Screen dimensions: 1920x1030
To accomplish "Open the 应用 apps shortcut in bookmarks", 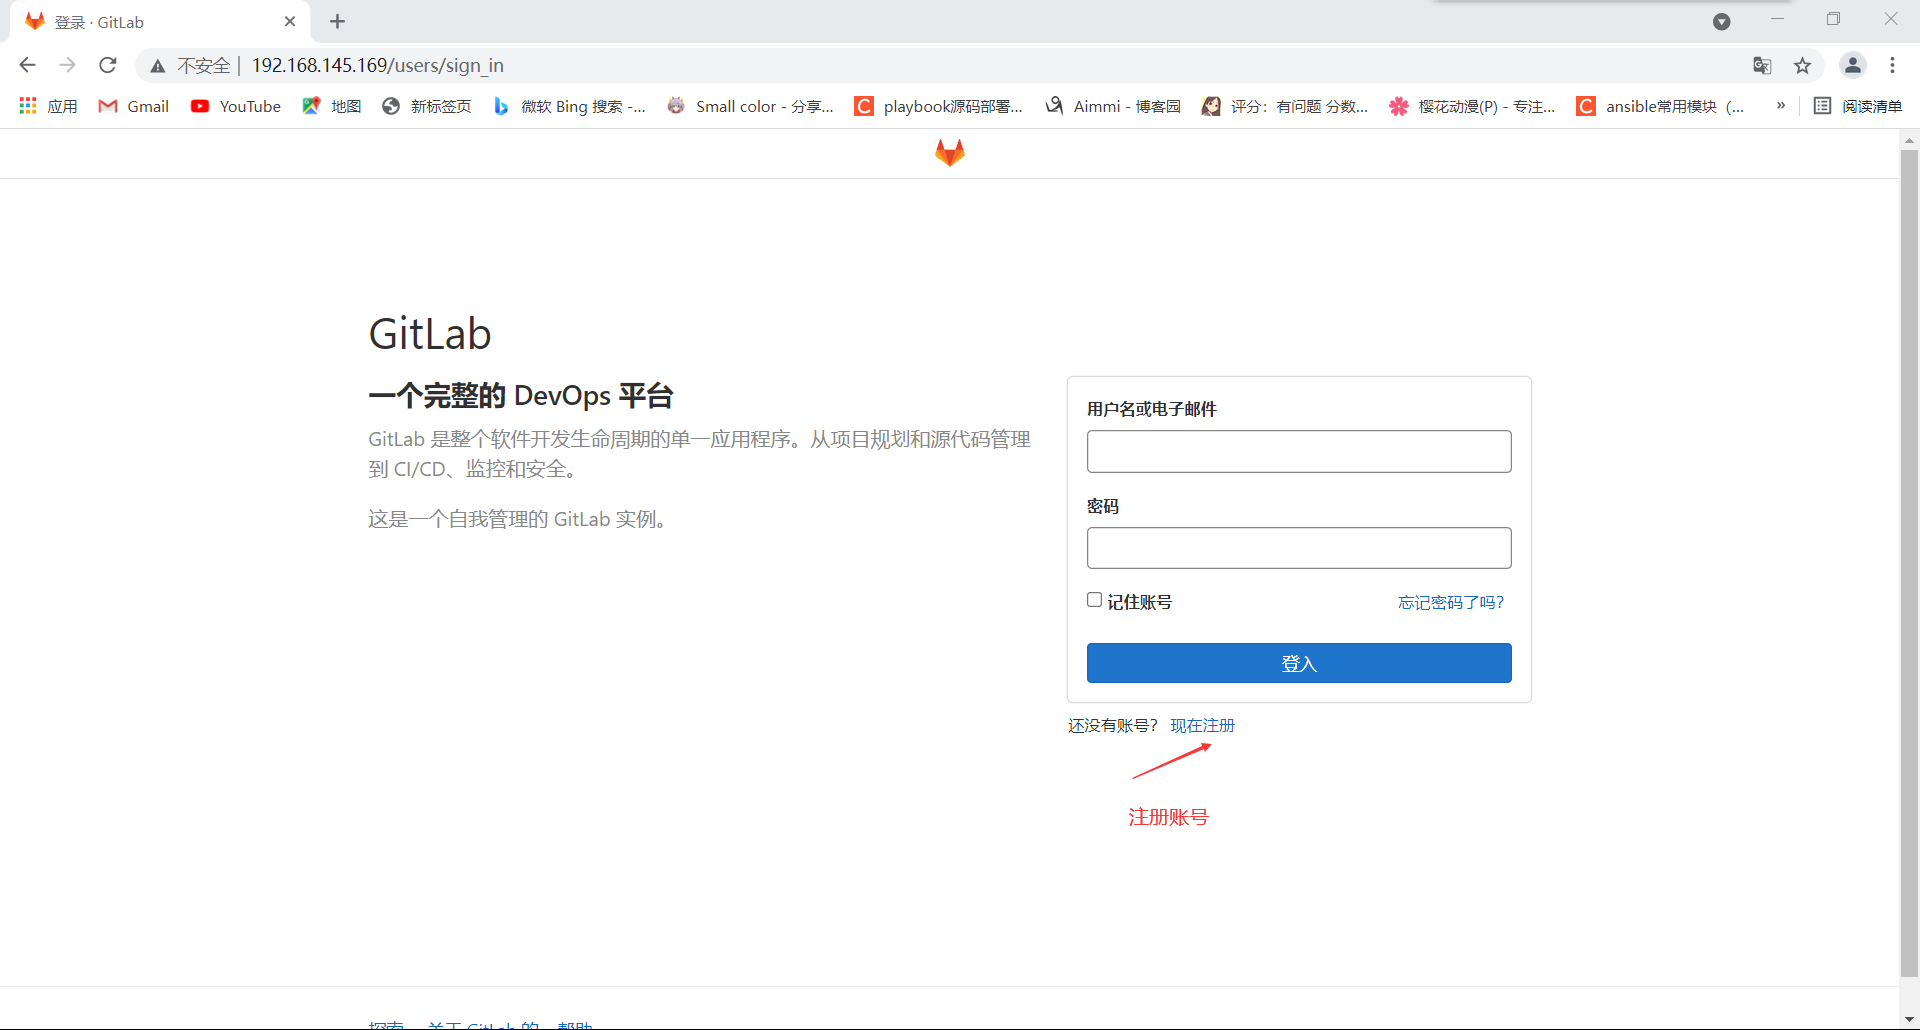I will [48, 106].
